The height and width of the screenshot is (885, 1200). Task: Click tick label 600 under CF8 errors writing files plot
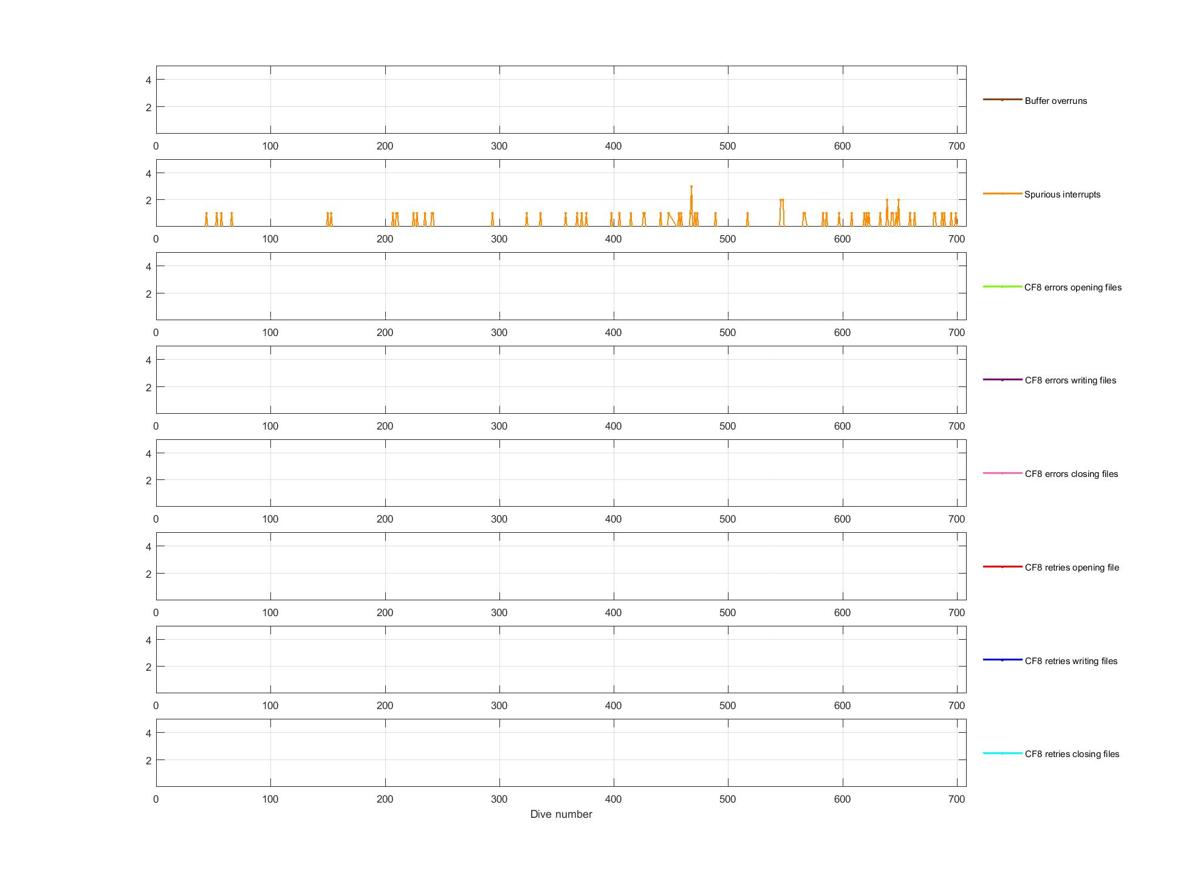pyautogui.click(x=842, y=426)
